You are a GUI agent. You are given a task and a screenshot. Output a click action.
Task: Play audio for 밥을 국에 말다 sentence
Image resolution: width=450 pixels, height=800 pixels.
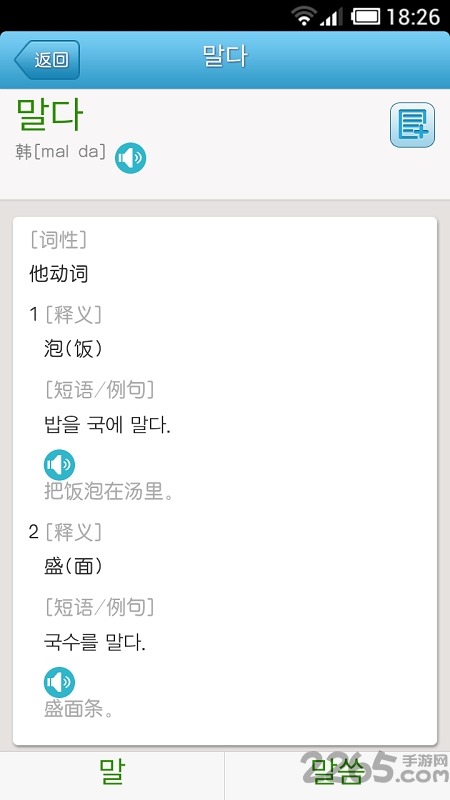59,465
